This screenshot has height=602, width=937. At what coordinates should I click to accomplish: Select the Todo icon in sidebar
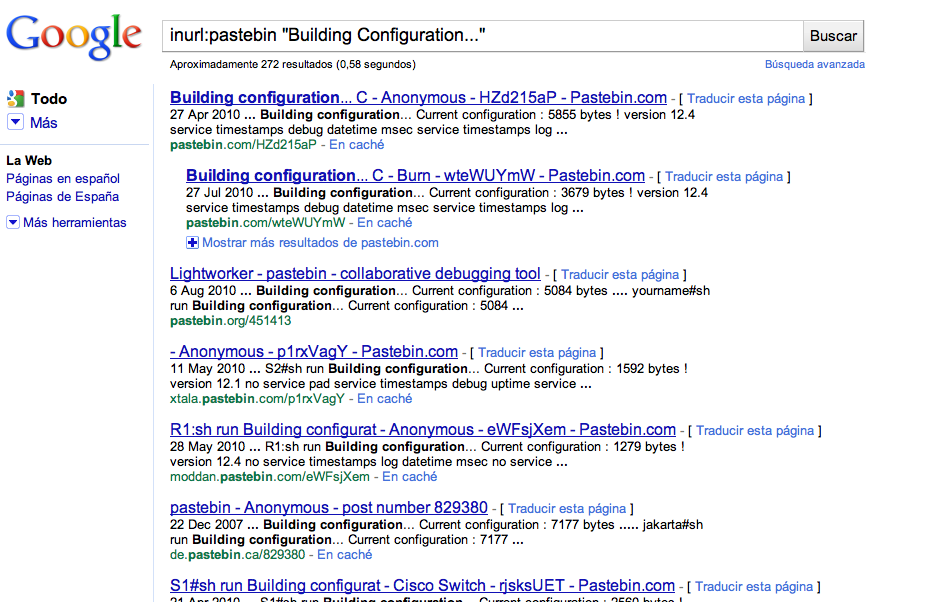[x=15, y=99]
